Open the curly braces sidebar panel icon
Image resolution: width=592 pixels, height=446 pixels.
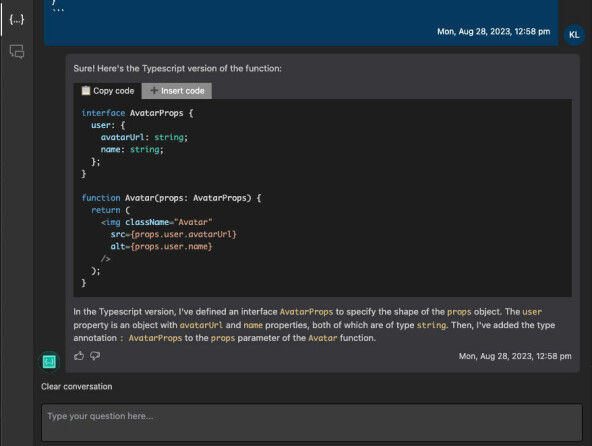pos(17,19)
